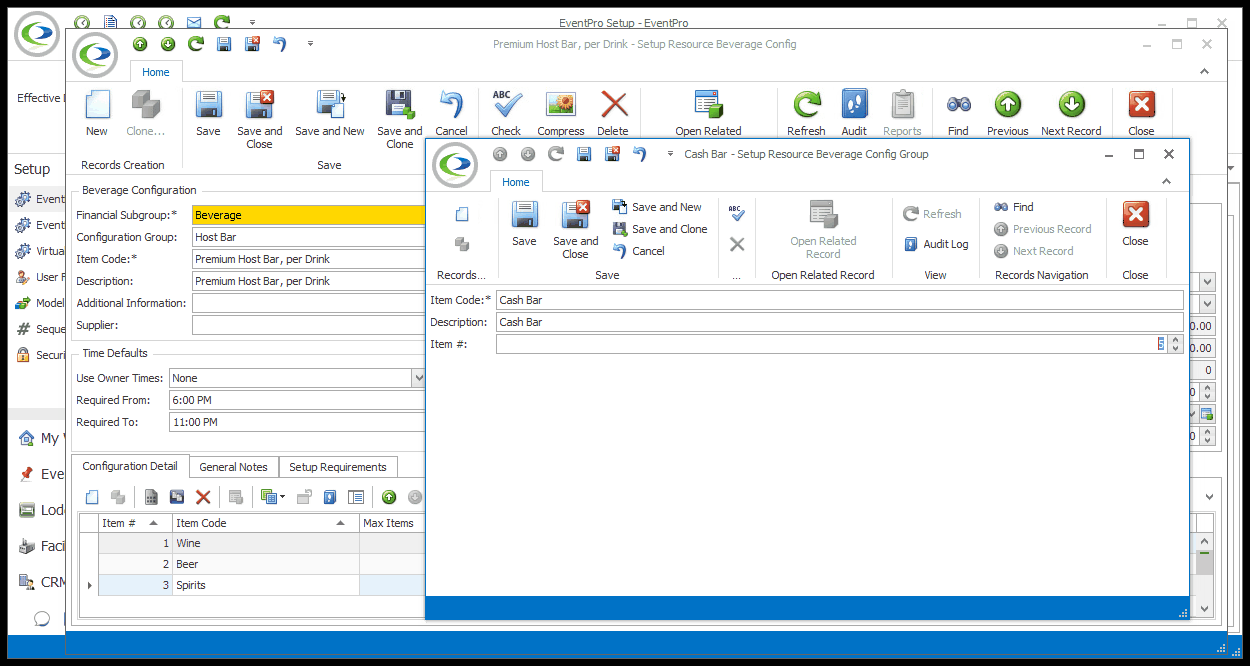Click Delete in the Beverage Config ribbon

tap(613, 113)
